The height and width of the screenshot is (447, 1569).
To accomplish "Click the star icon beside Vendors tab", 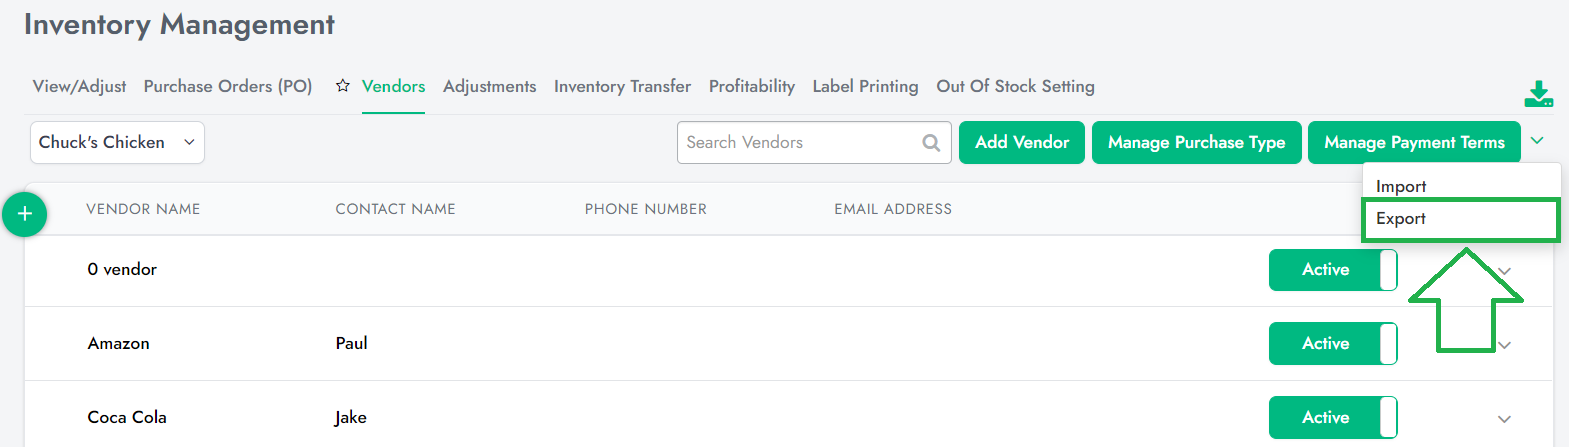I will pos(343,86).
